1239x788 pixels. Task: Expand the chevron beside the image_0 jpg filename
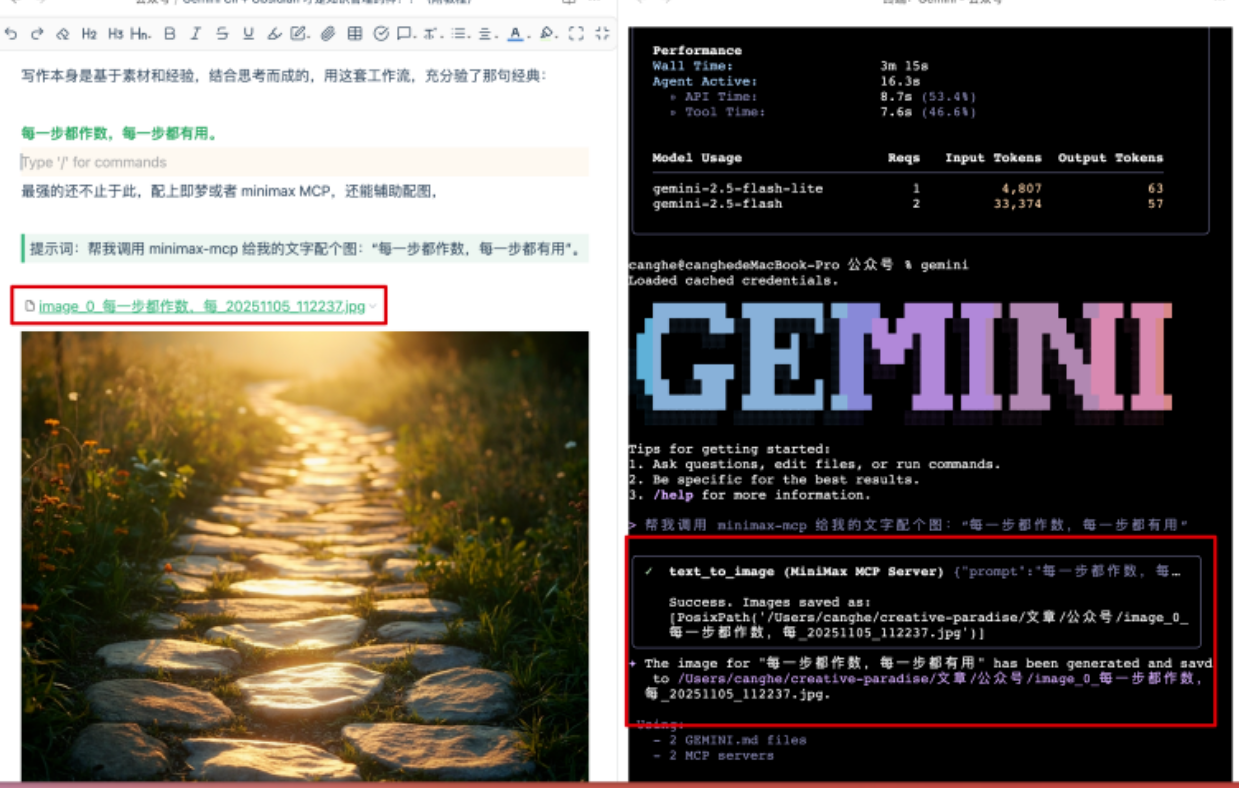click(373, 307)
